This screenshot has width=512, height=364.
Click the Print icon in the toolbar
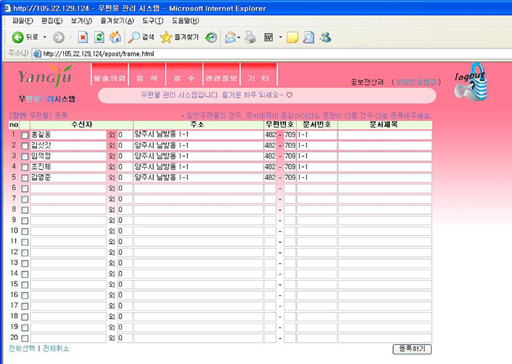pyautogui.click(x=250, y=37)
